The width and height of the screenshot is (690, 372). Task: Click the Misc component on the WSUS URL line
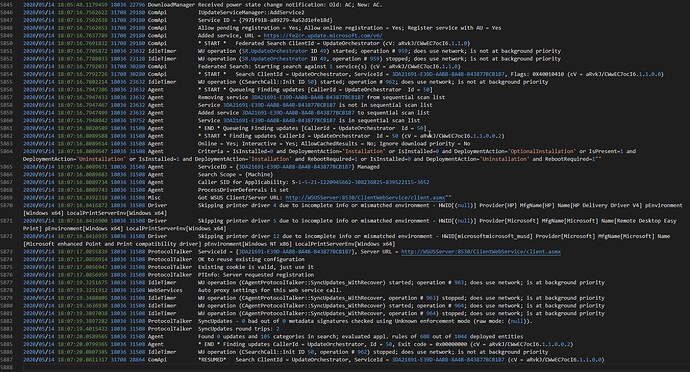tap(154, 198)
